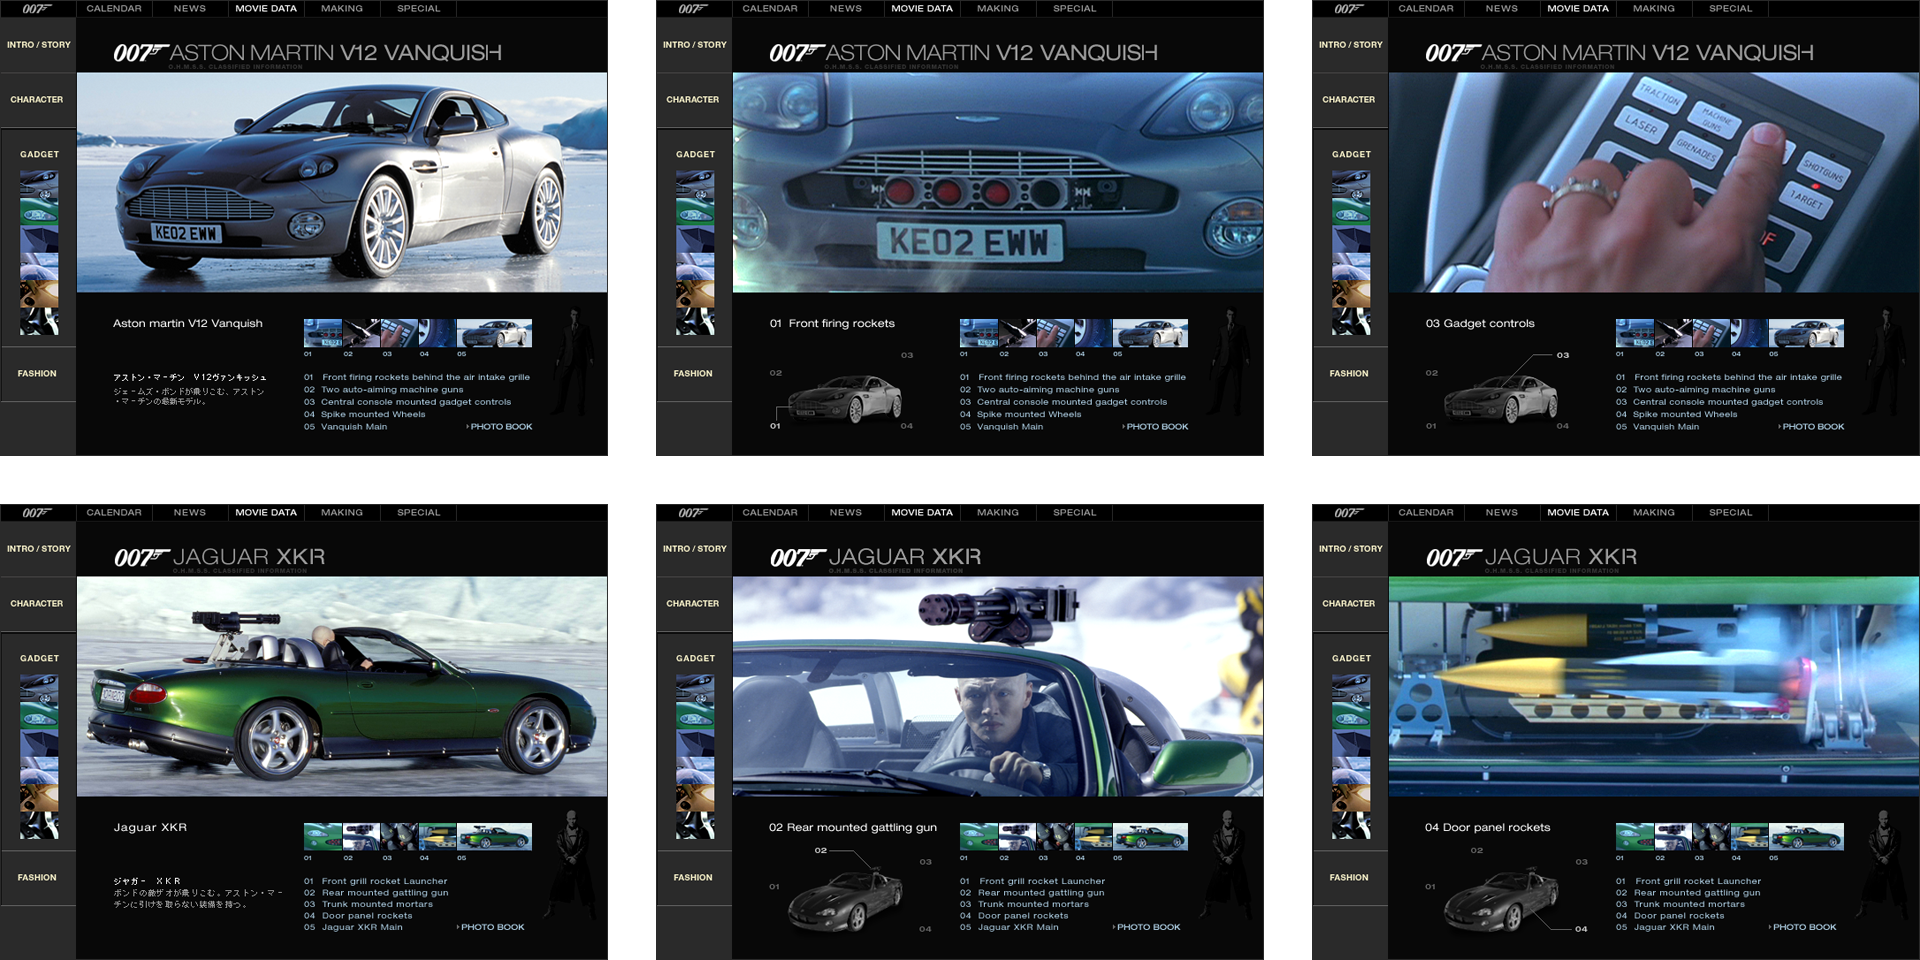Click the grey Jaguar model on Door panel rockets screen

1502,900
